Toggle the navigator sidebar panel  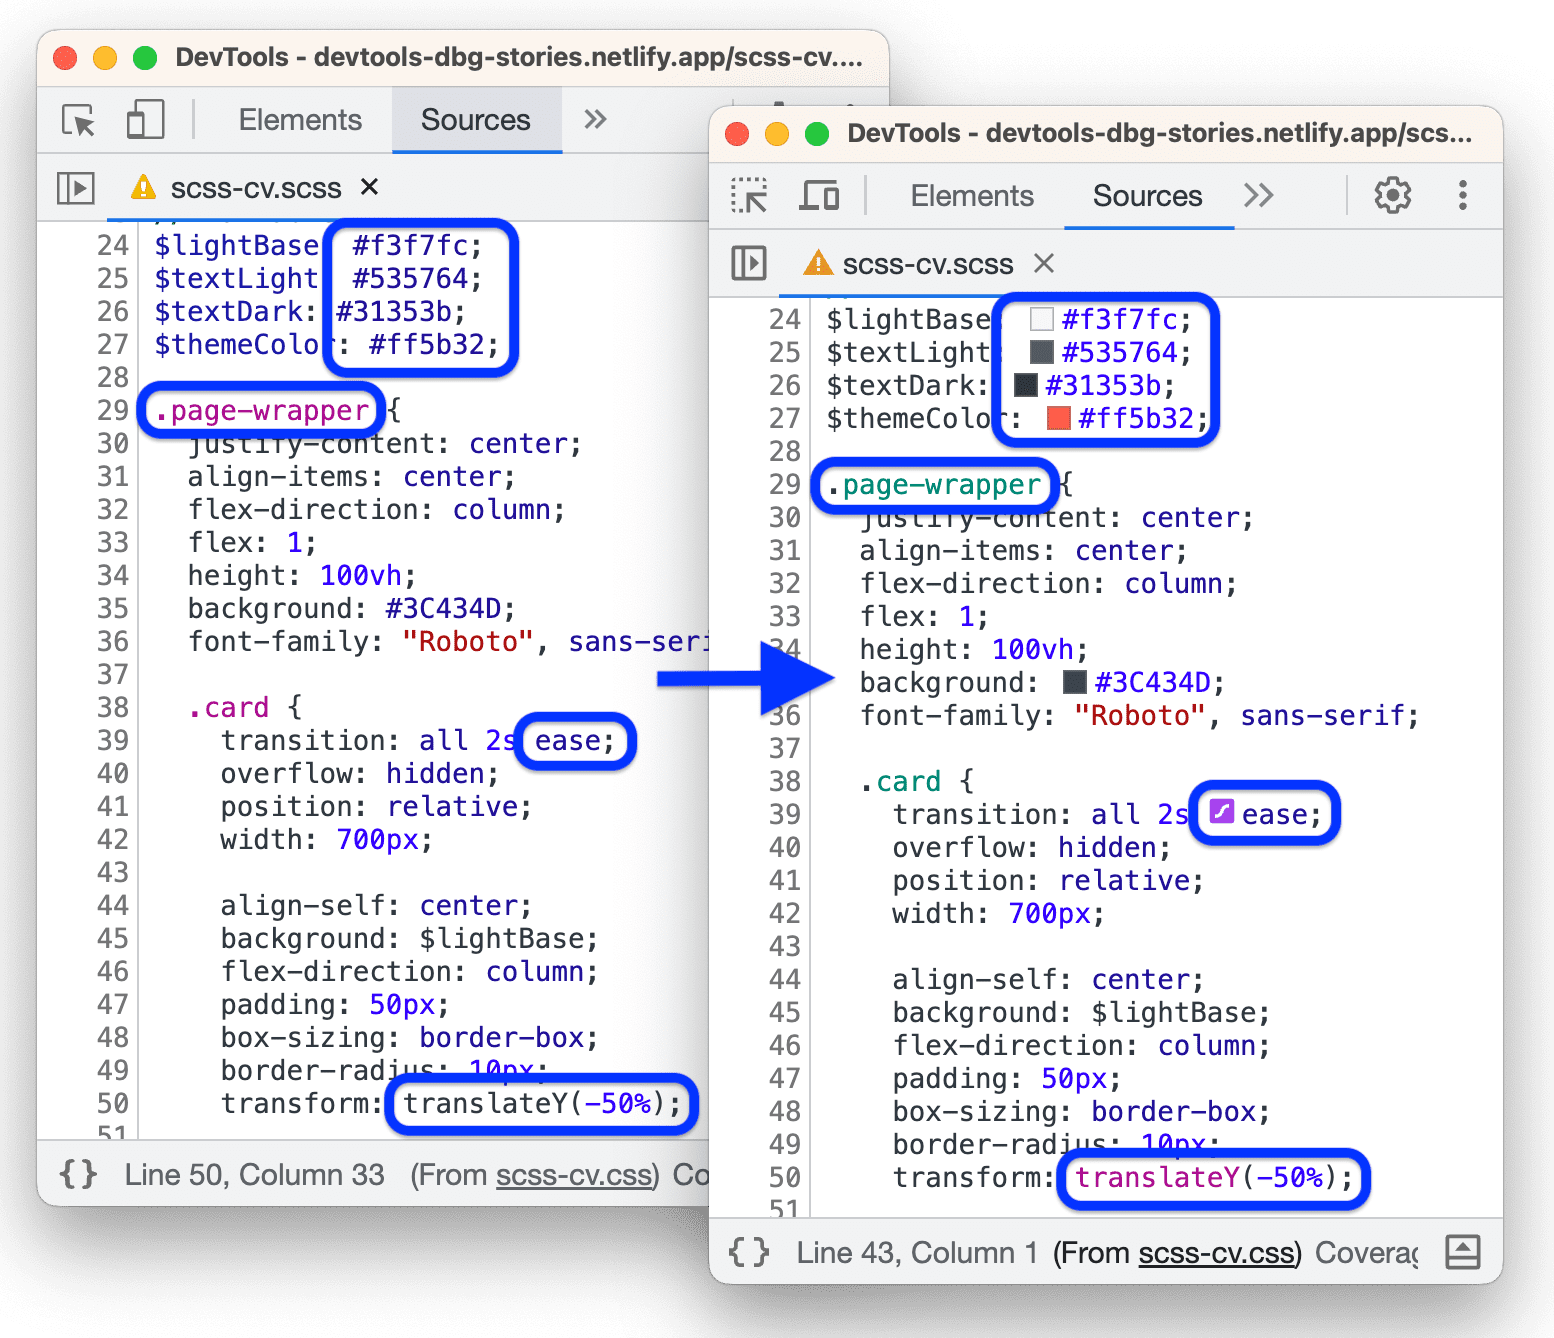[x=748, y=264]
